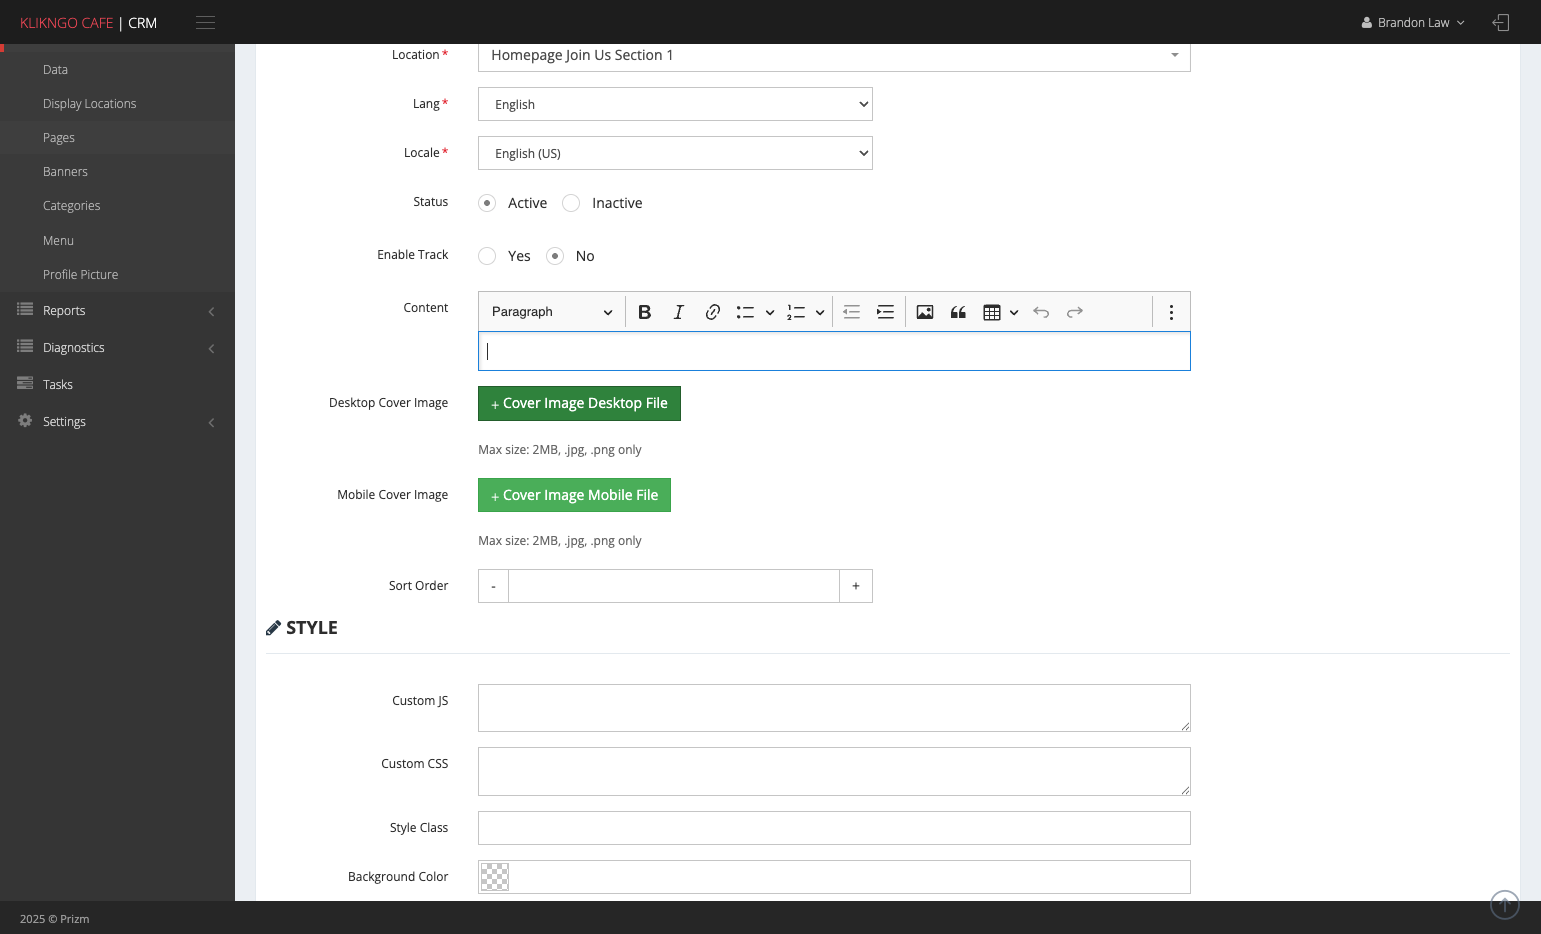Decrease indent in the editor
Viewport: 1541px width, 934px height.
(x=852, y=312)
